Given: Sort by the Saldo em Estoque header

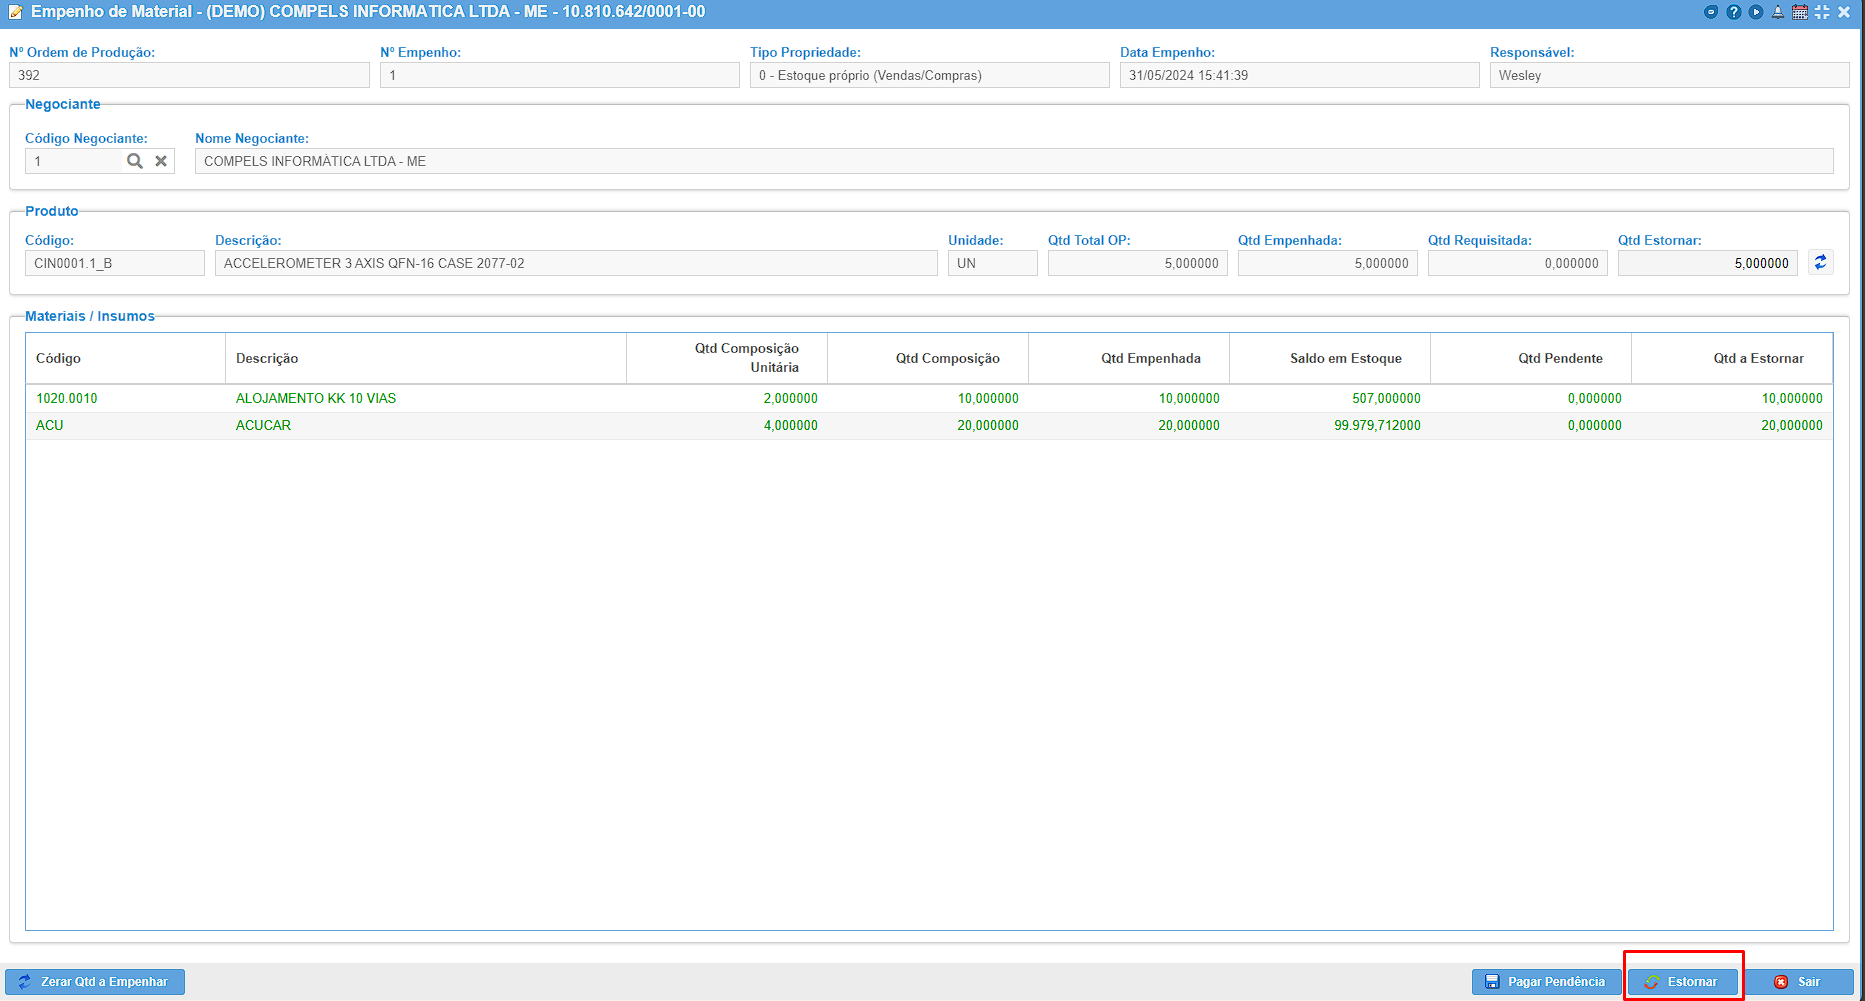Looking at the screenshot, I should [x=1330, y=358].
